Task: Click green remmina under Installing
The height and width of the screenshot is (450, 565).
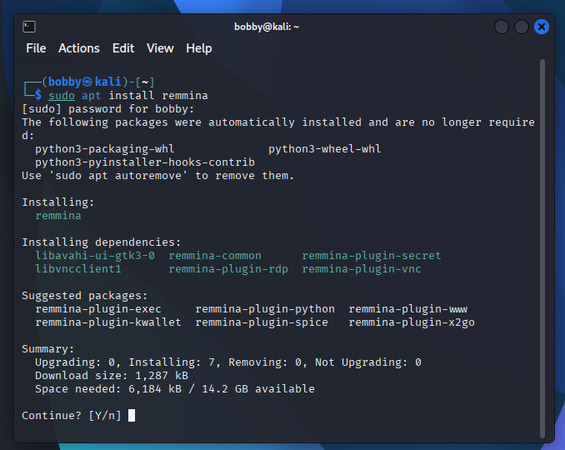Action: click(58, 215)
